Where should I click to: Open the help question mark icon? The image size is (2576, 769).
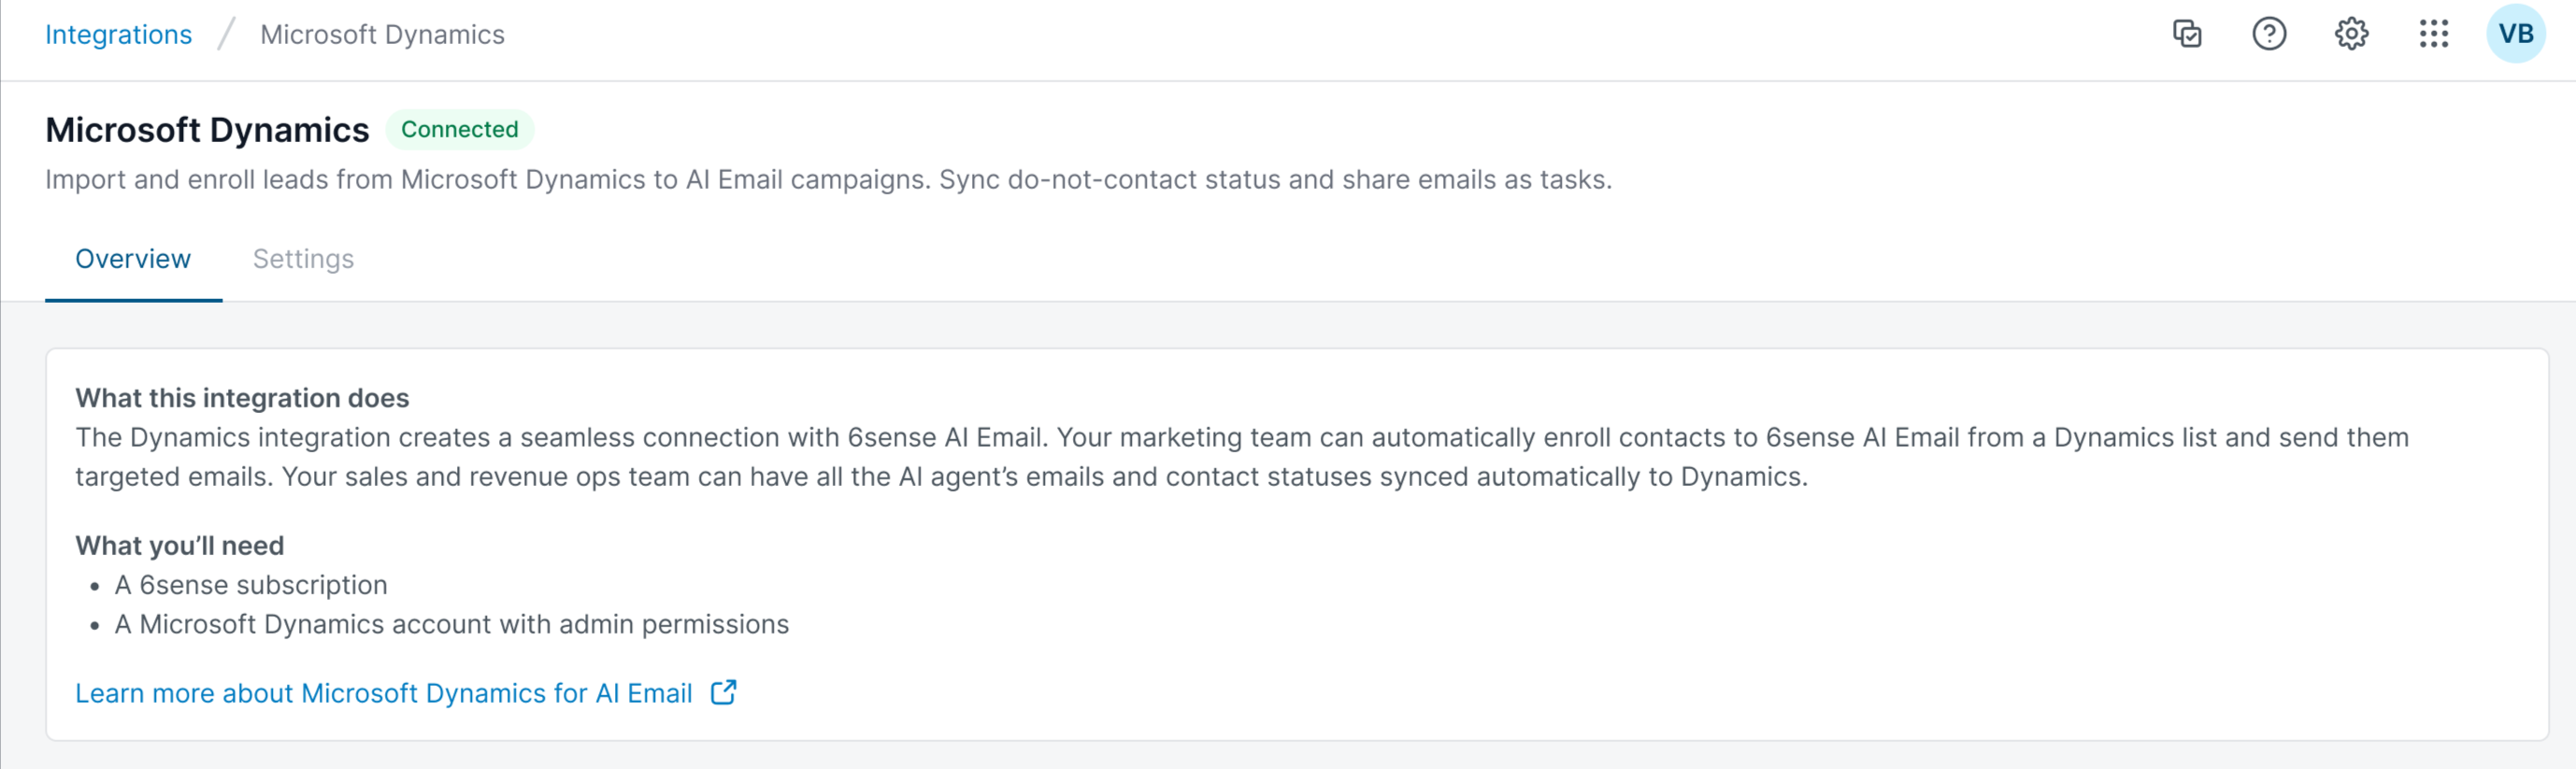[x=2269, y=34]
